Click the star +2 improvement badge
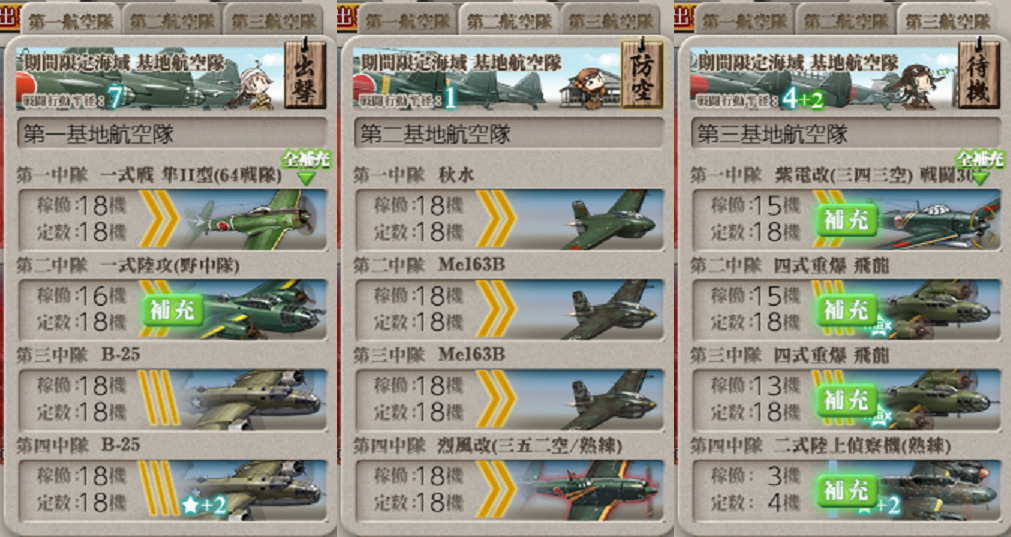This screenshot has height=537, width=1011. click(204, 506)
